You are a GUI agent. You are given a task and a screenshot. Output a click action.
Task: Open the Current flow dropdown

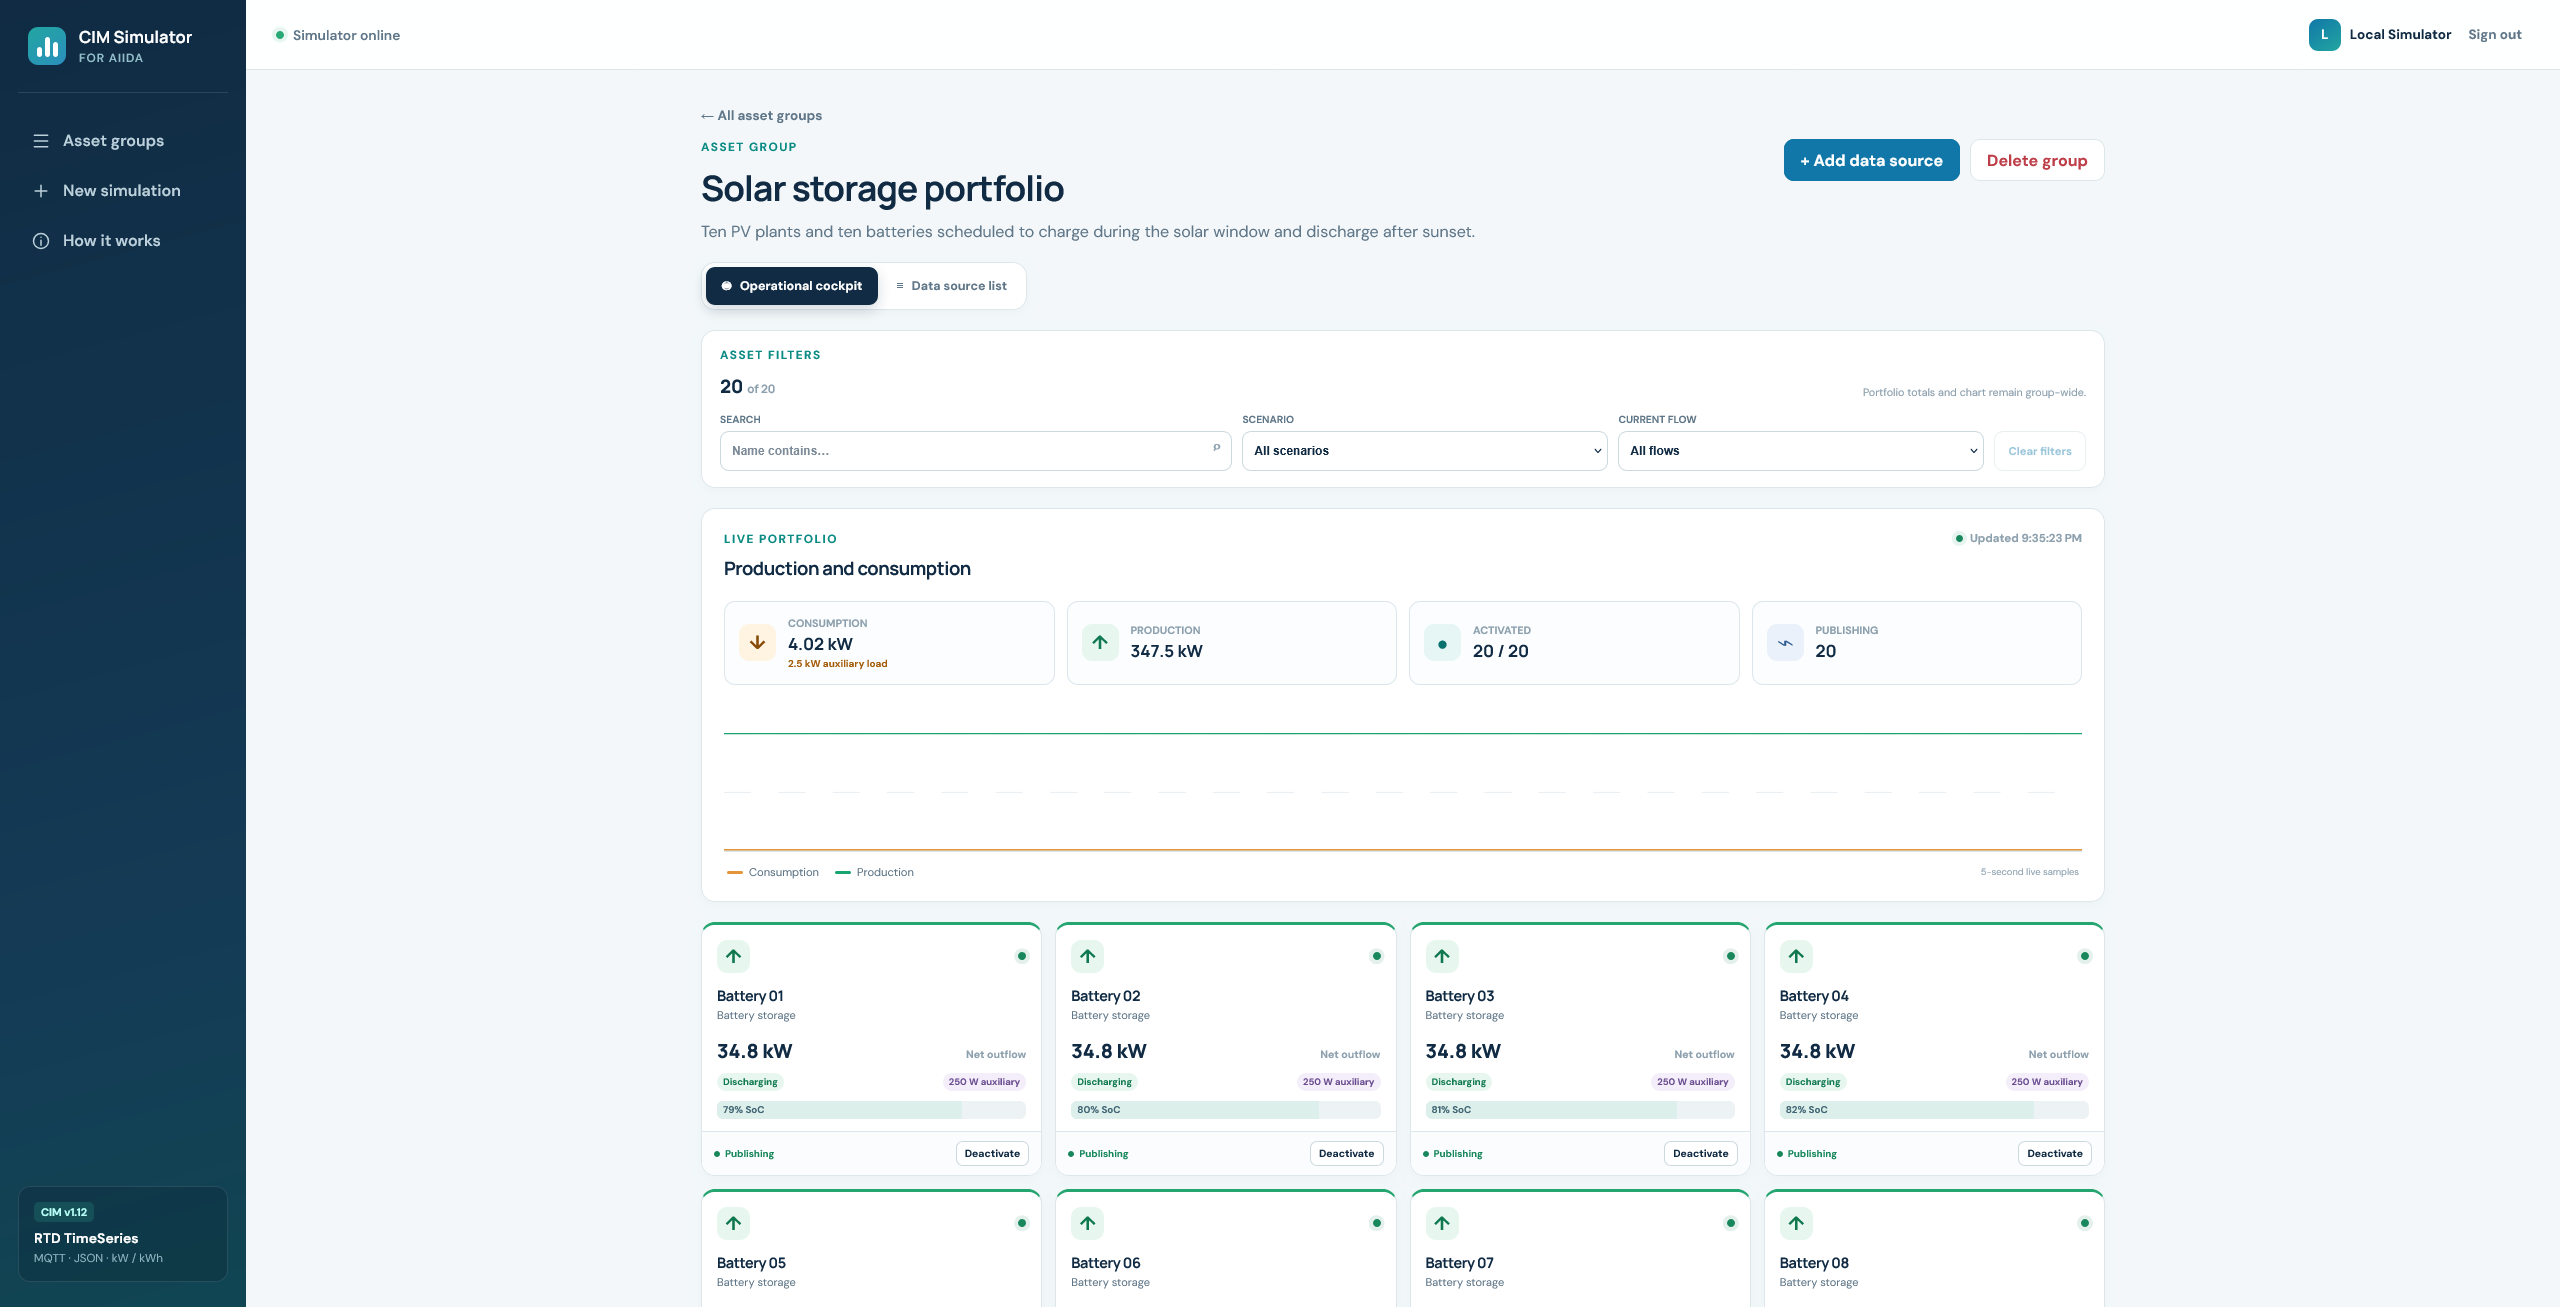coord(1800,451)
